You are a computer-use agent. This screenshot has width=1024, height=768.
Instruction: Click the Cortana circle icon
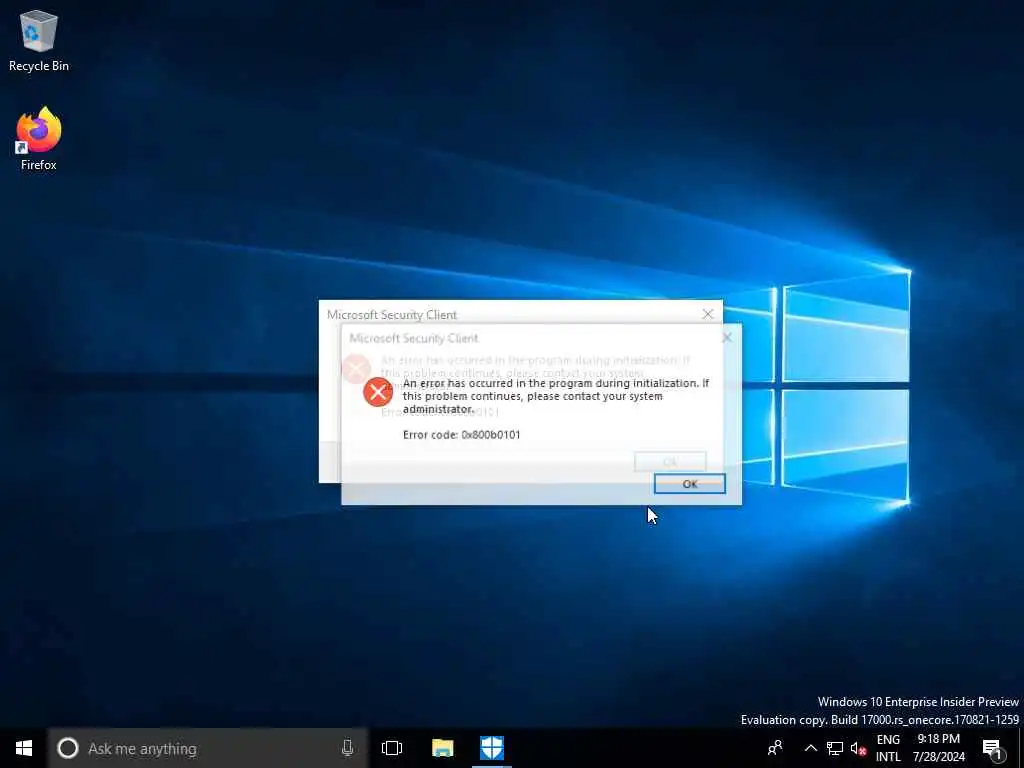point(68,748)
